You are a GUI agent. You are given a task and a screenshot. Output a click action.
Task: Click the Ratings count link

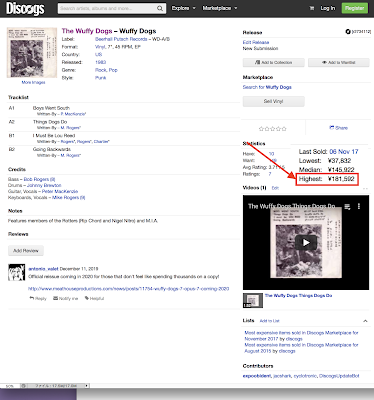point(270,174)
